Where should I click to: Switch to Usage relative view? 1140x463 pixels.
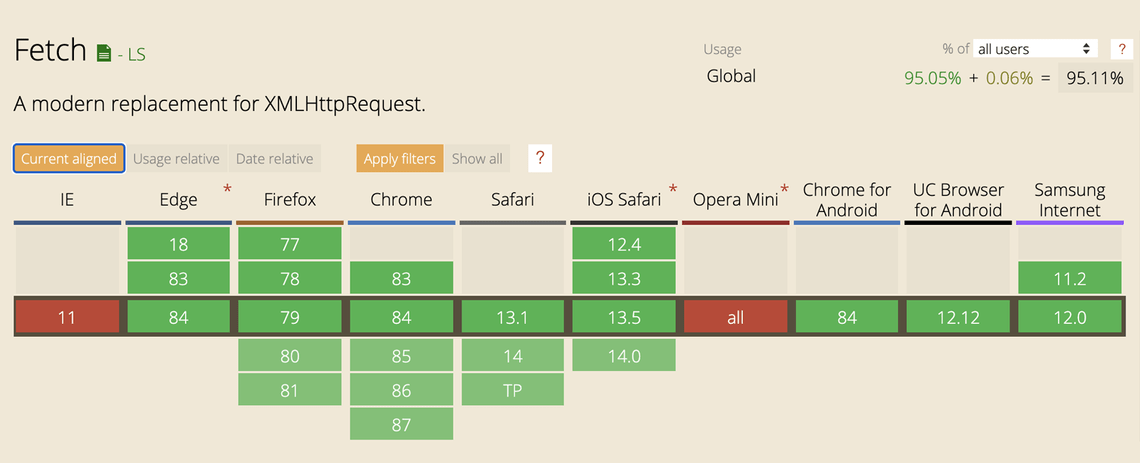tap(176, 158)
